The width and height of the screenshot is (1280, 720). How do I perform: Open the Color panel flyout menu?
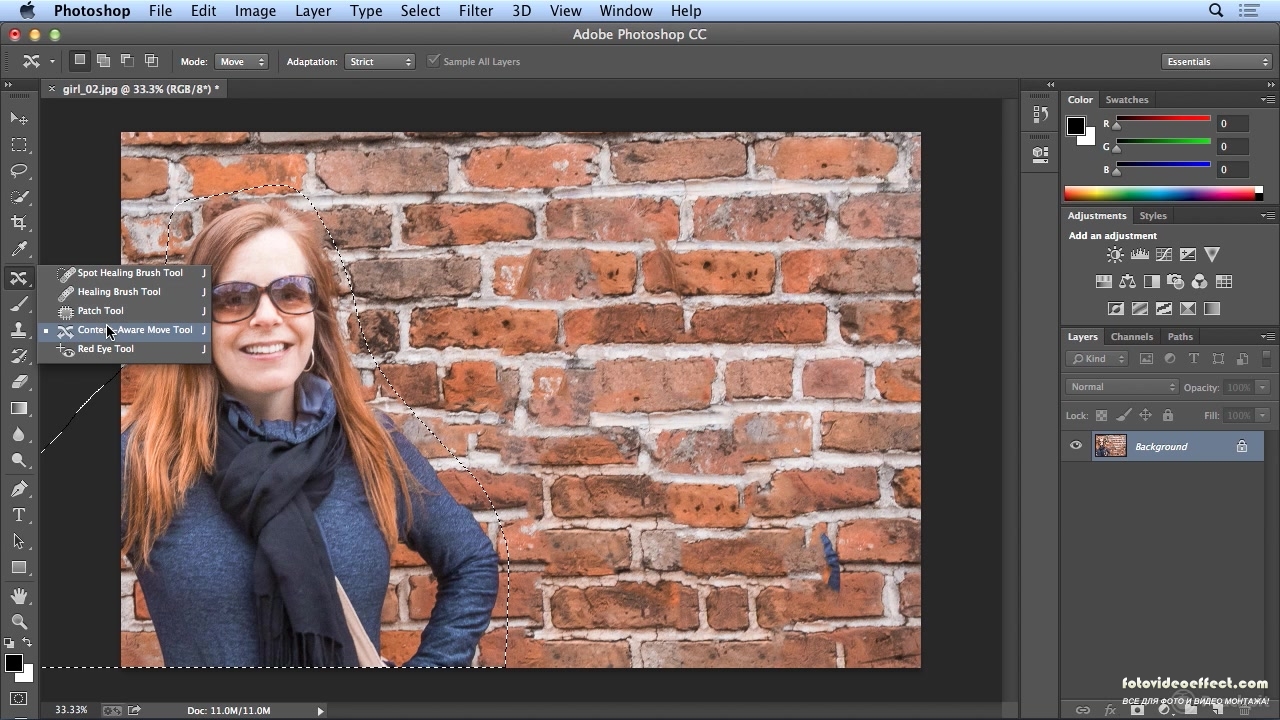pyautogui.click(x=1268, y=100)
